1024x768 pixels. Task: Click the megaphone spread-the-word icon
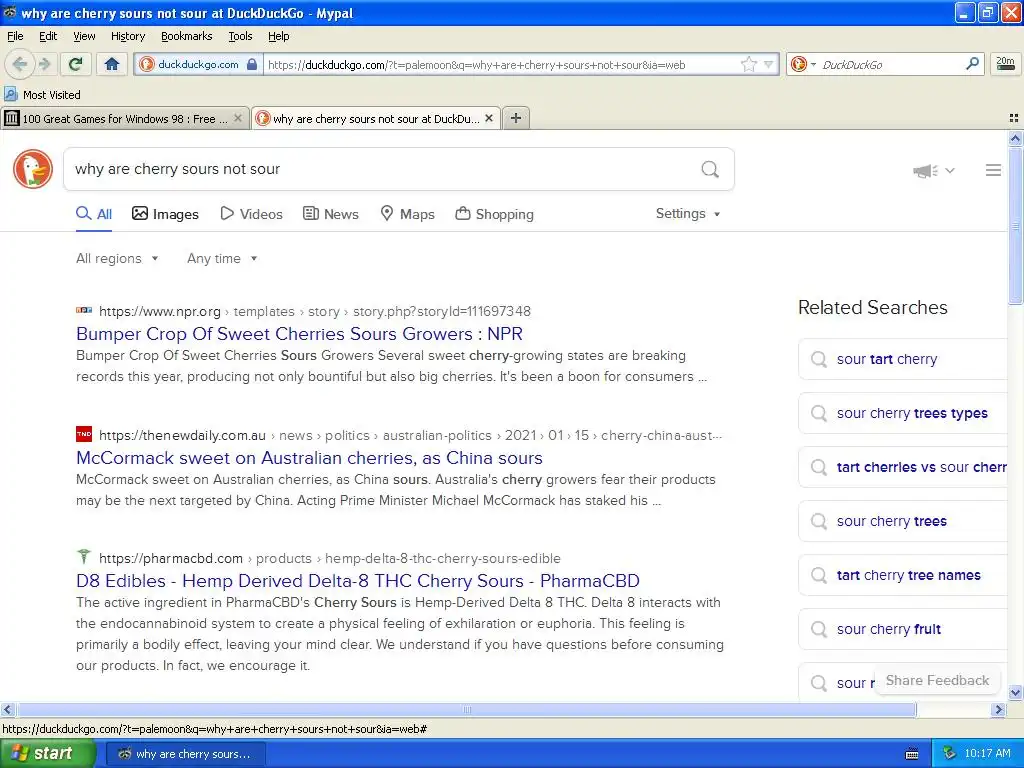[925, 170]
